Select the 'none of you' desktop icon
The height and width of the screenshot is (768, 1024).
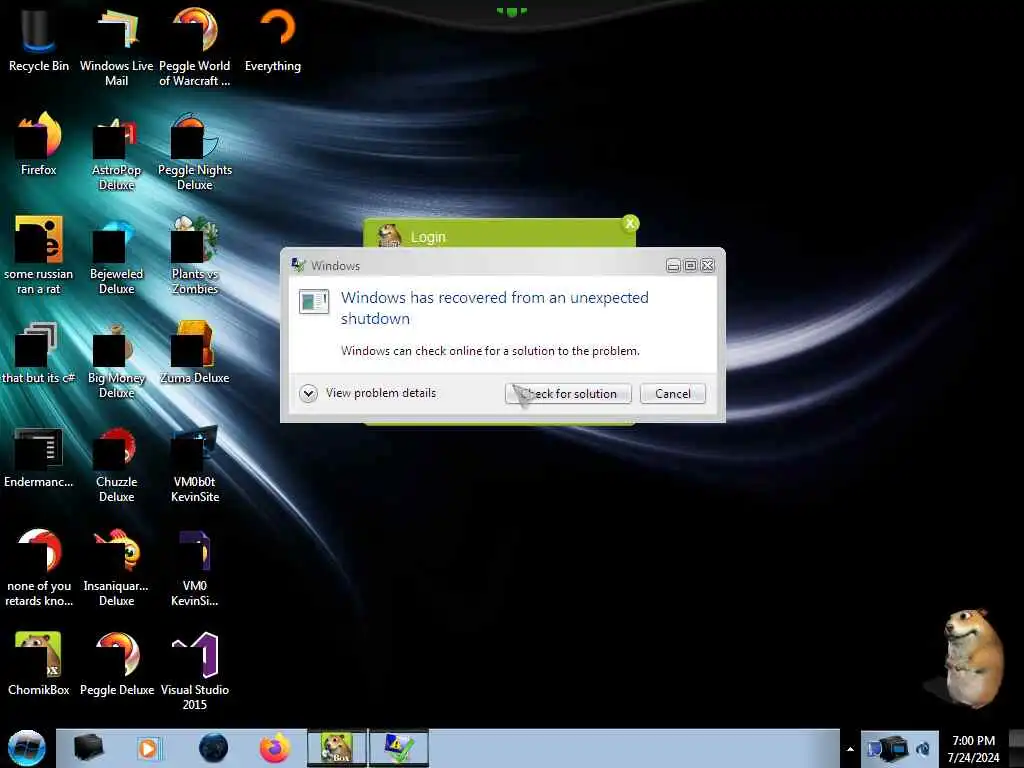tap(39, 568)
